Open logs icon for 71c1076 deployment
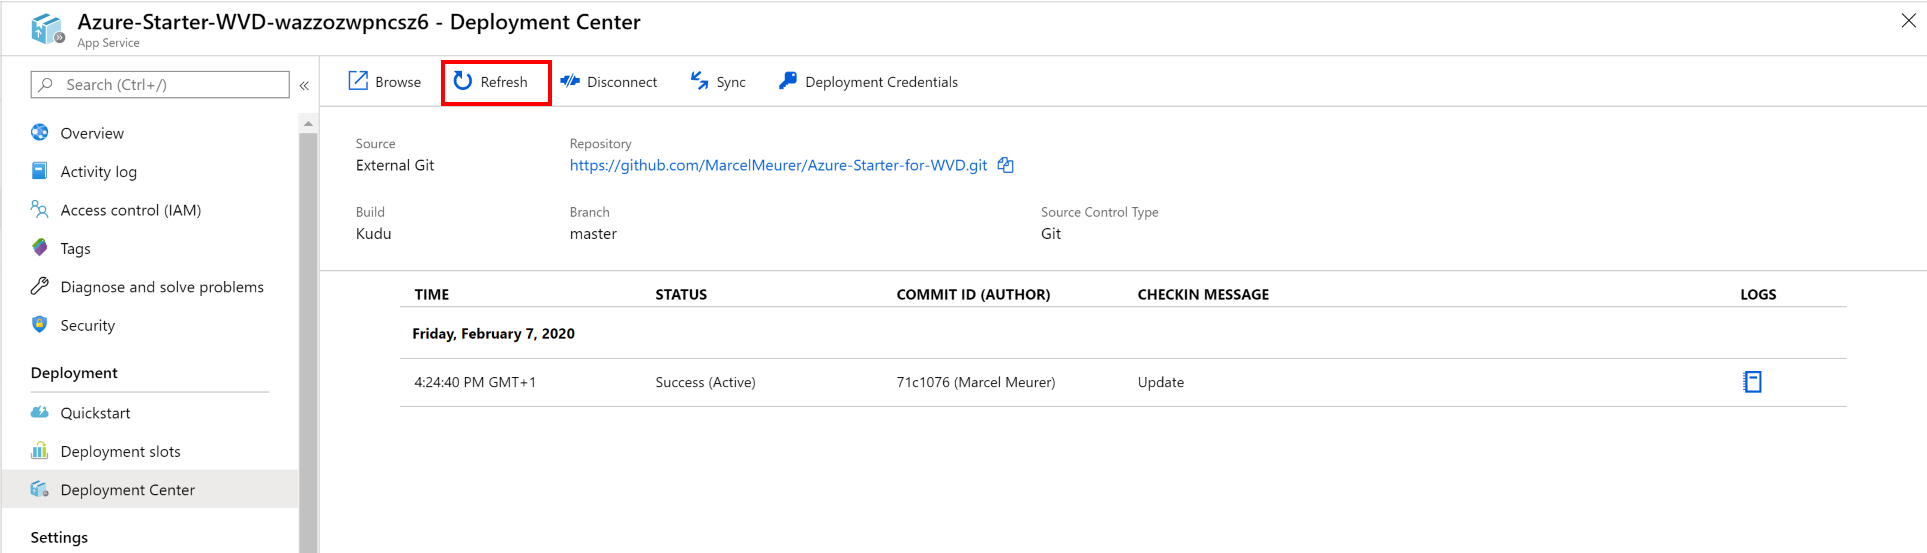Image resolution: width=1927 pixels, height=553 pixels. 1752,382
